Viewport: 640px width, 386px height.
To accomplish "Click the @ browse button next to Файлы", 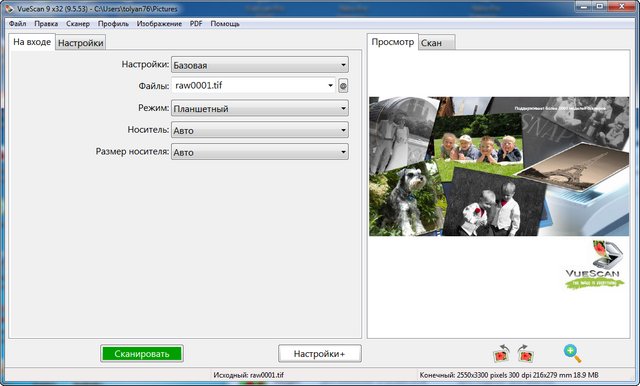I will click(x=343, y=86).
